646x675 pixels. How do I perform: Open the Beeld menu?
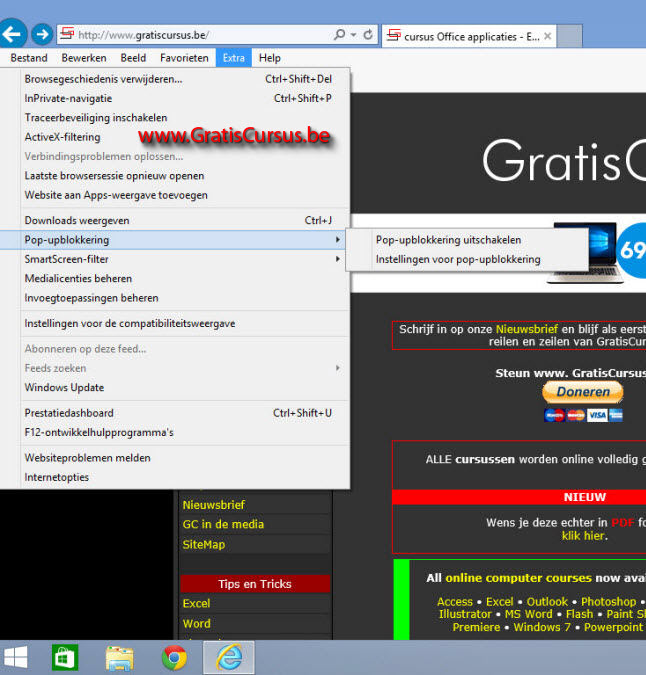(133, 58)
